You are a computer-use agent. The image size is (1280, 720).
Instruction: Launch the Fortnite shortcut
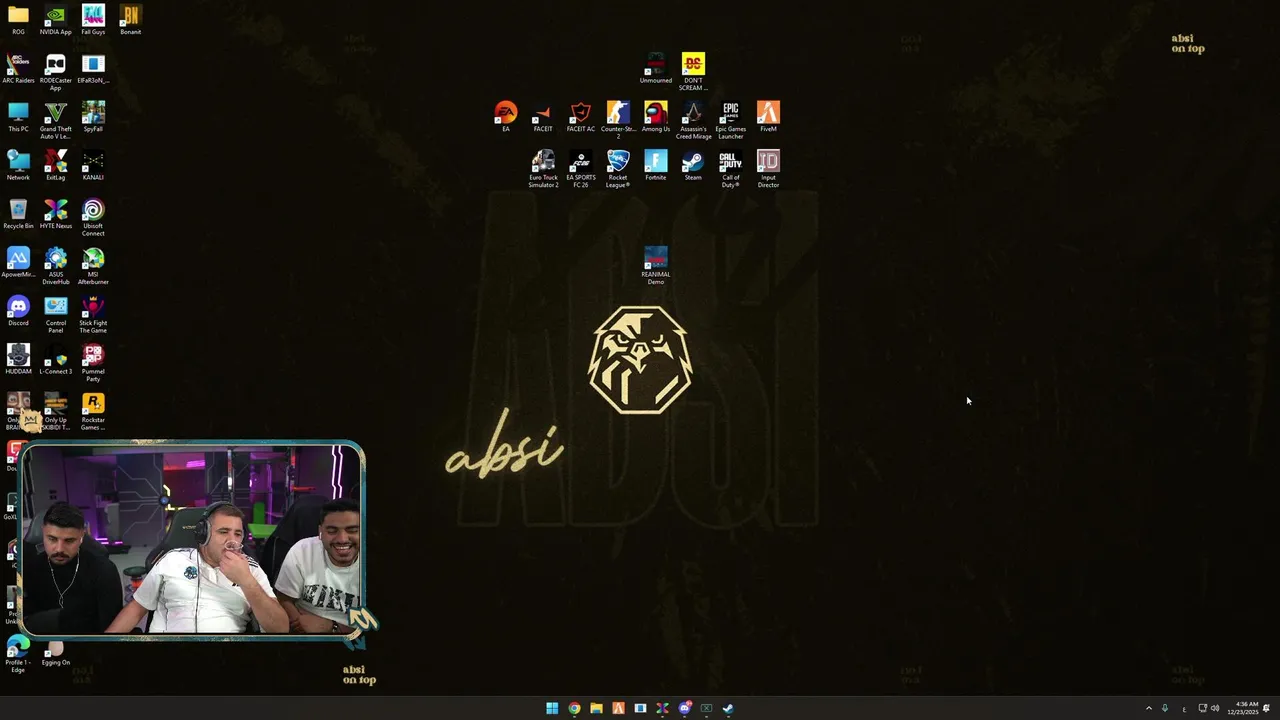point(655,165)
